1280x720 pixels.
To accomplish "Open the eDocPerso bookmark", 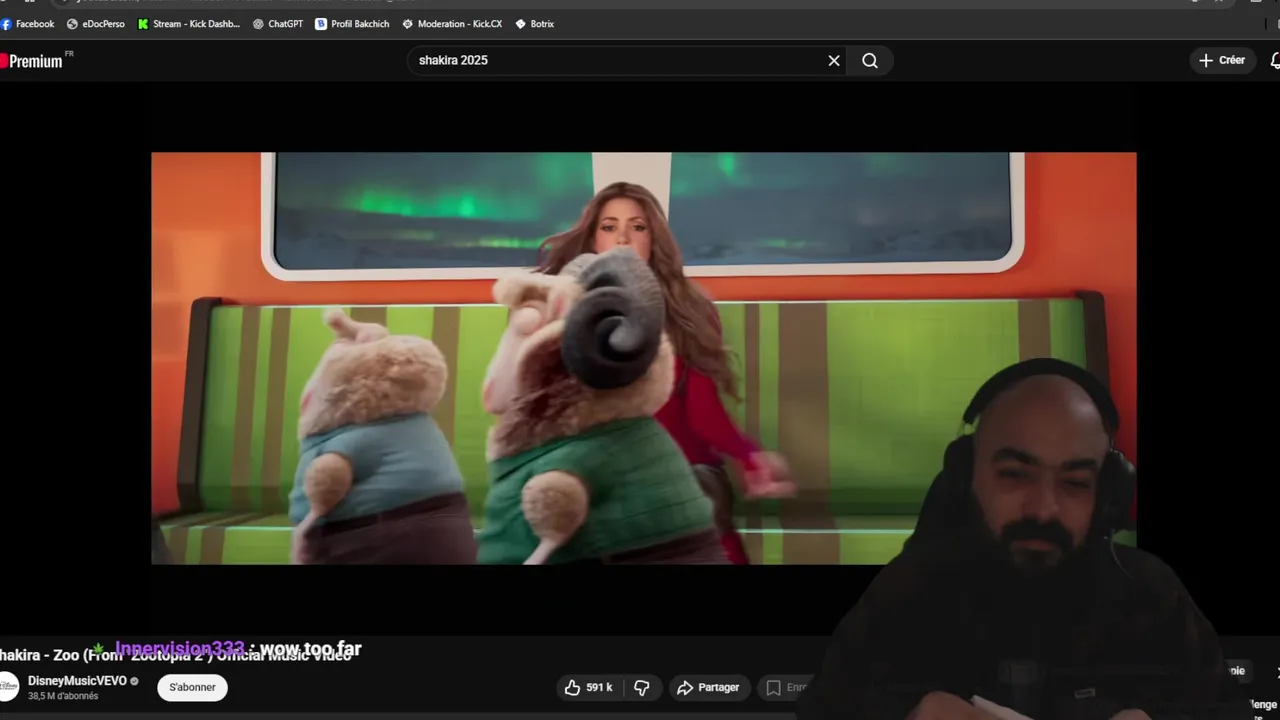I will 96,24.
